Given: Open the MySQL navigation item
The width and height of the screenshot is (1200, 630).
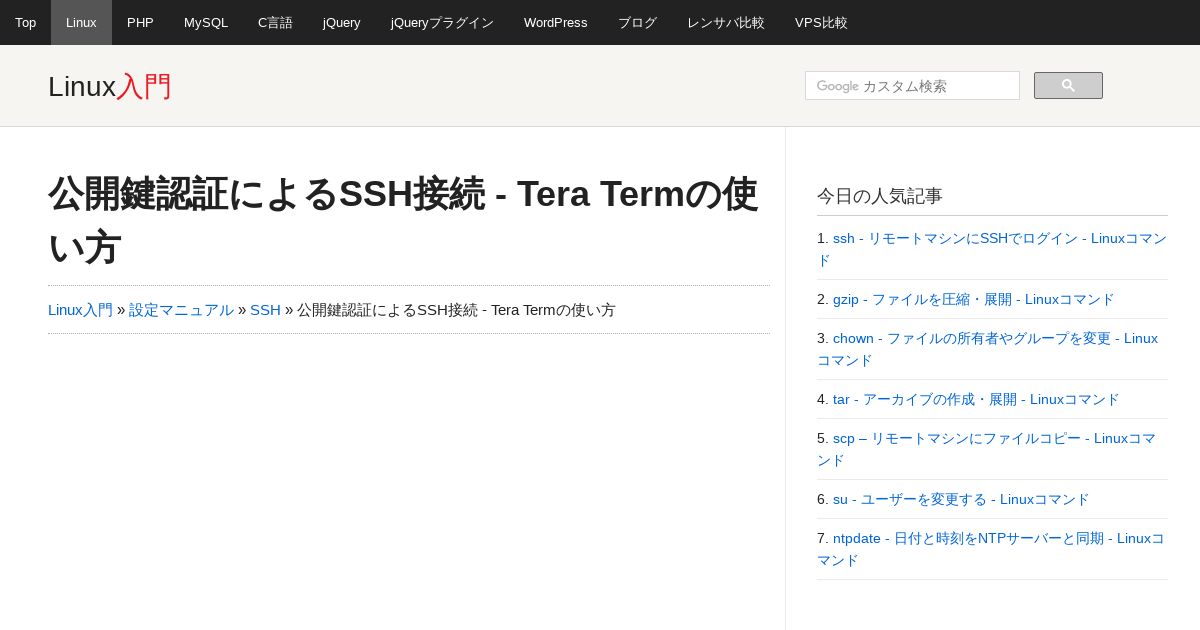Looking at the screenshot, I should (206, 22).
